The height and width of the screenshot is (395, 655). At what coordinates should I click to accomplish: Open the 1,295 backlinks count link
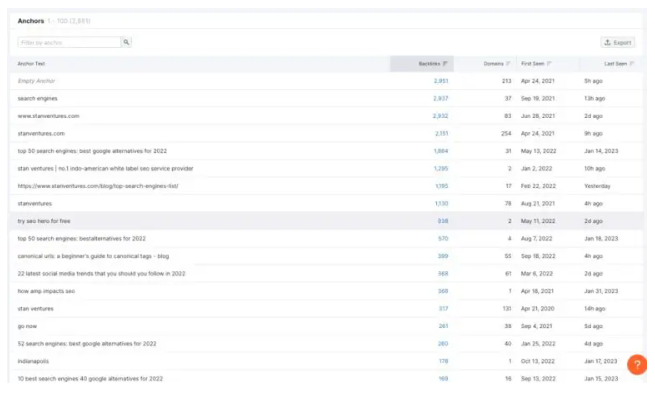coord(441,169)
